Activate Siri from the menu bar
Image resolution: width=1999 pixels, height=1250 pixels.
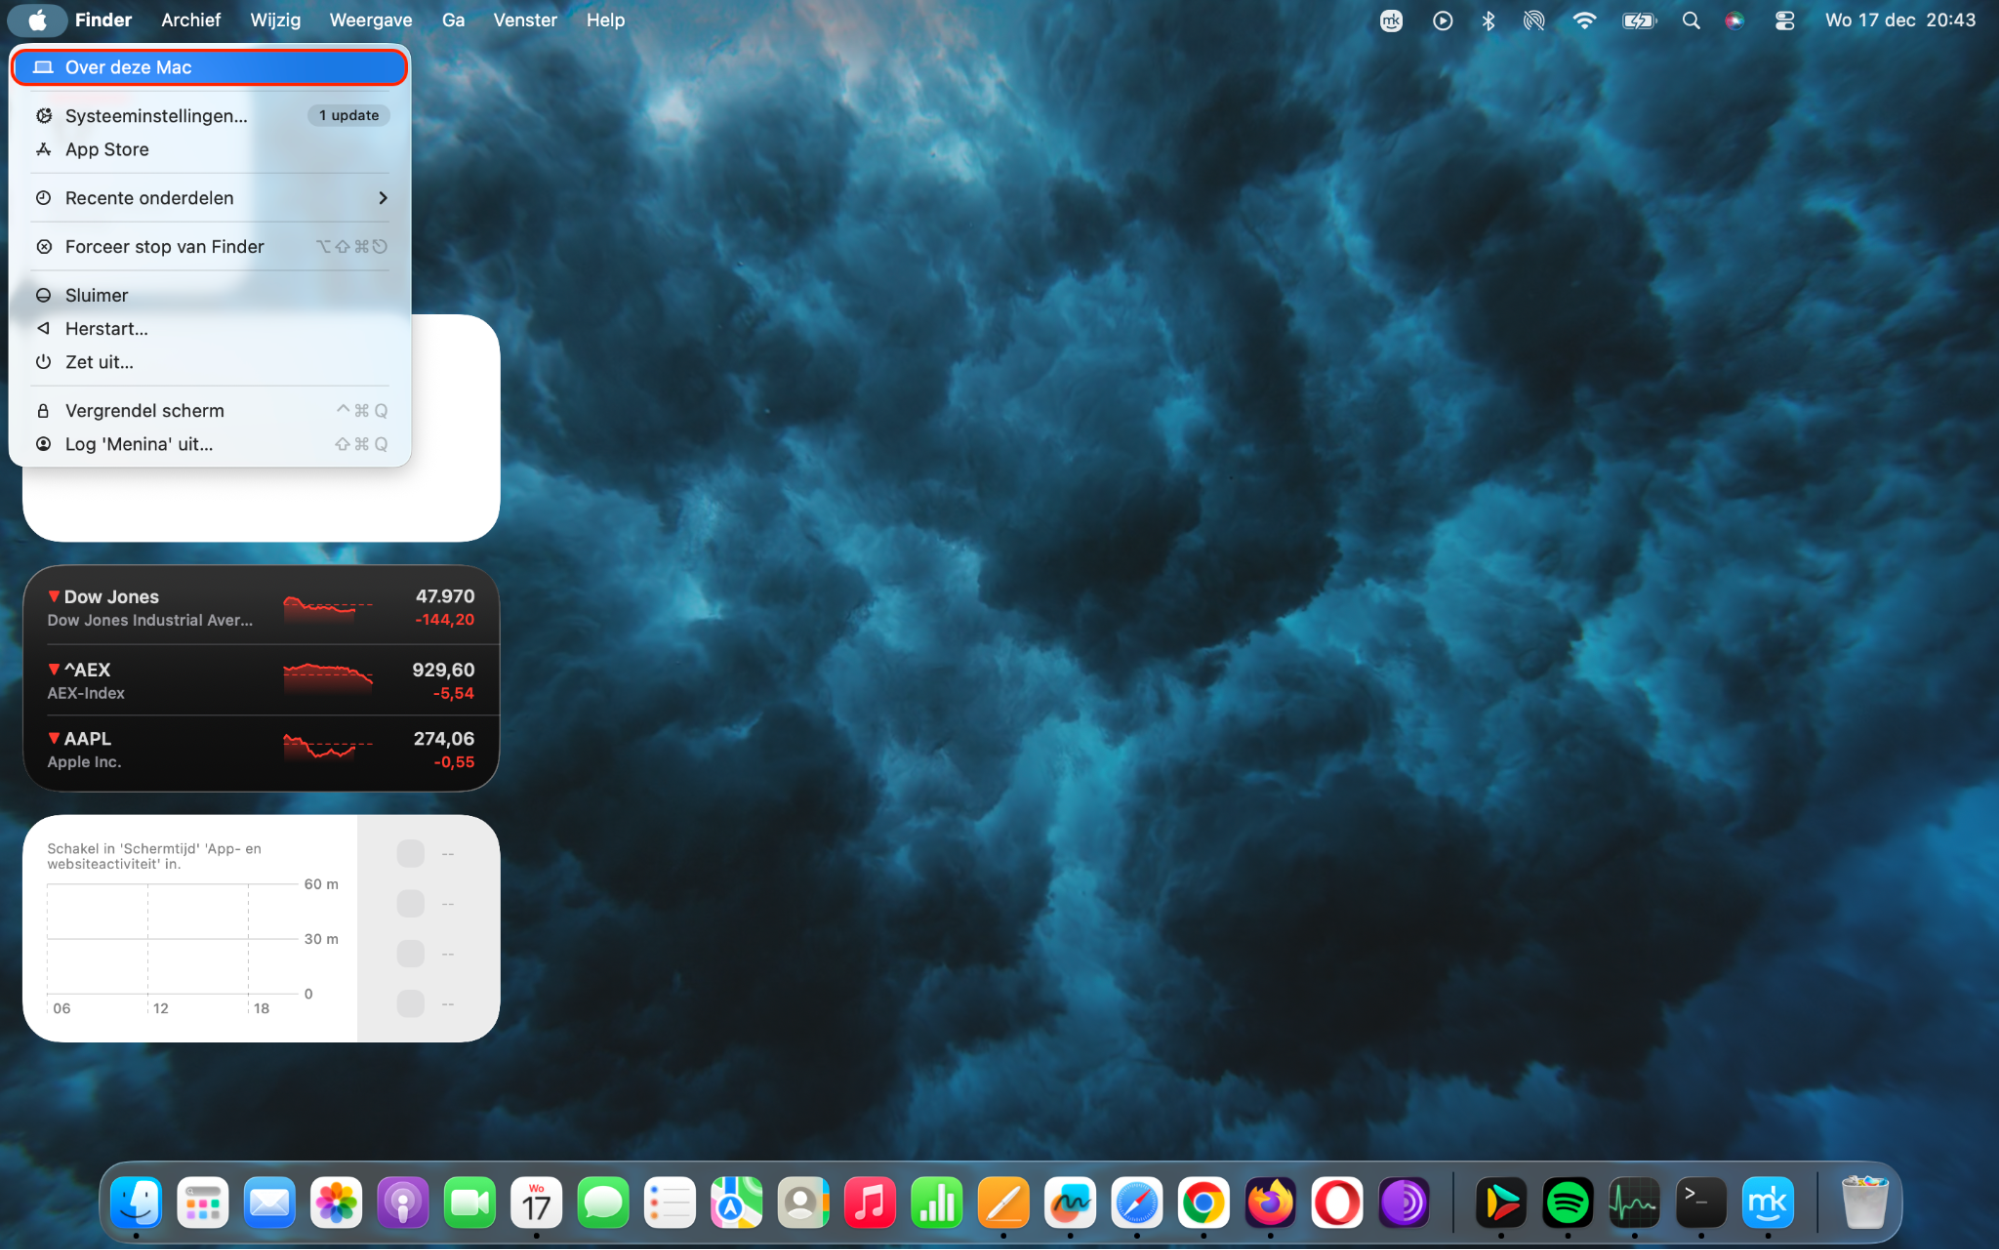1734,19
